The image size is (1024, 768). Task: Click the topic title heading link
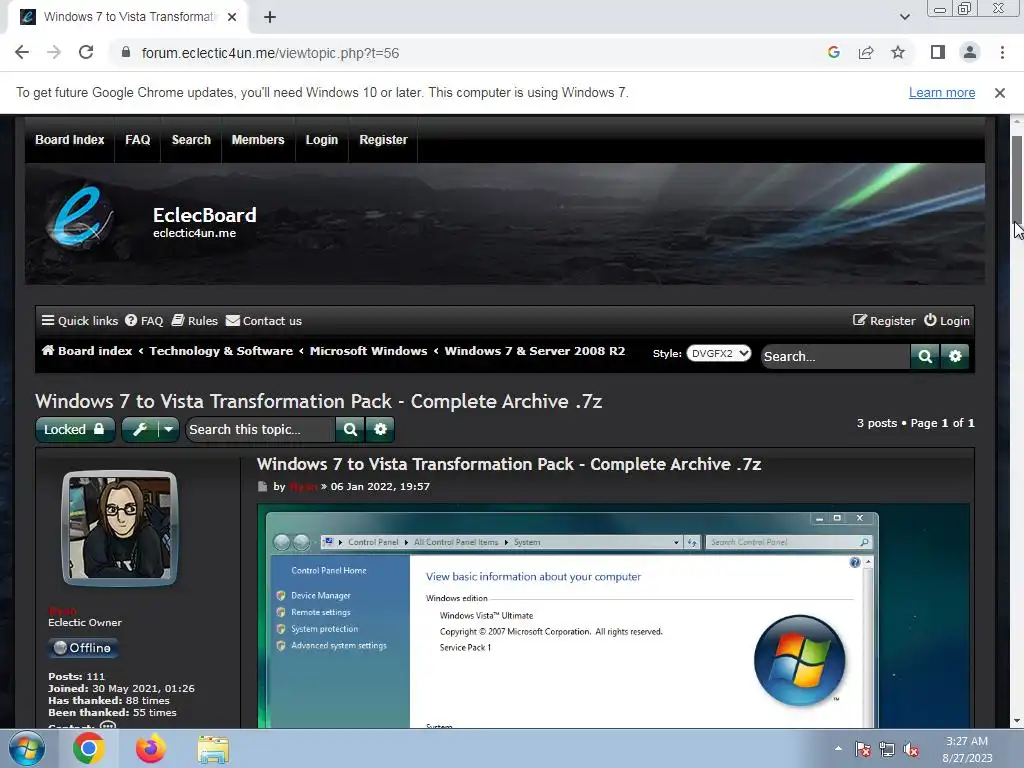(319, 401)
